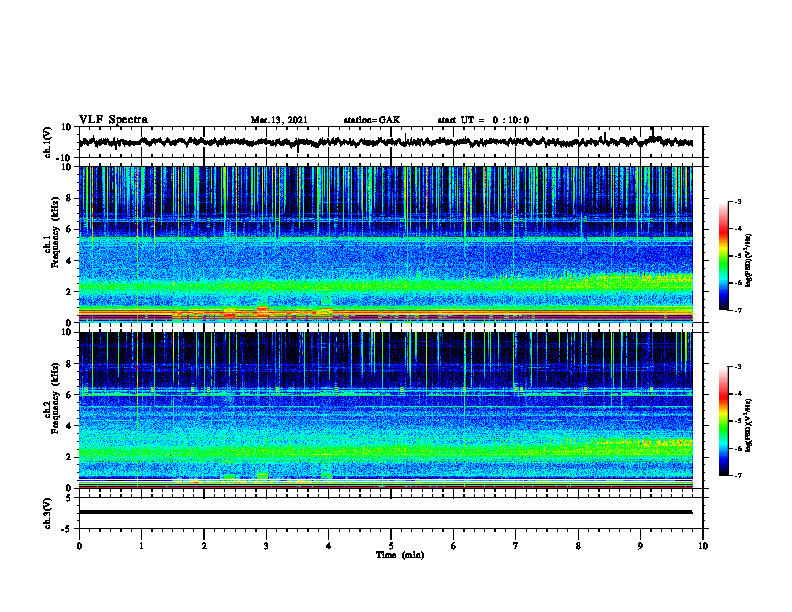Click time axis tick label '4'
Viewport: 792px width, 612px height.
coord(329,546)
